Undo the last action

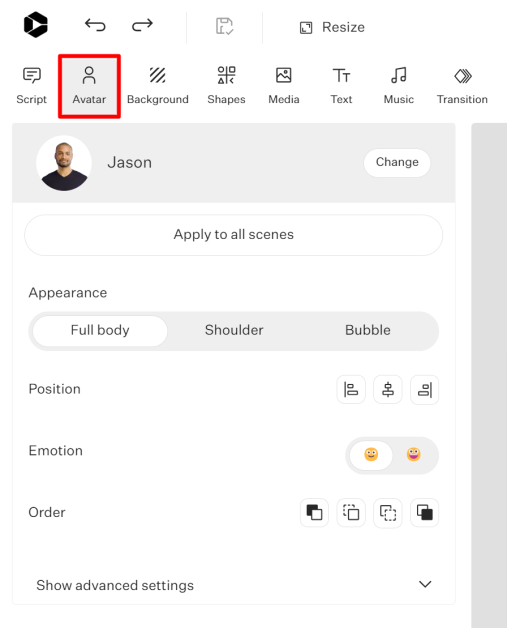point(95,25)
